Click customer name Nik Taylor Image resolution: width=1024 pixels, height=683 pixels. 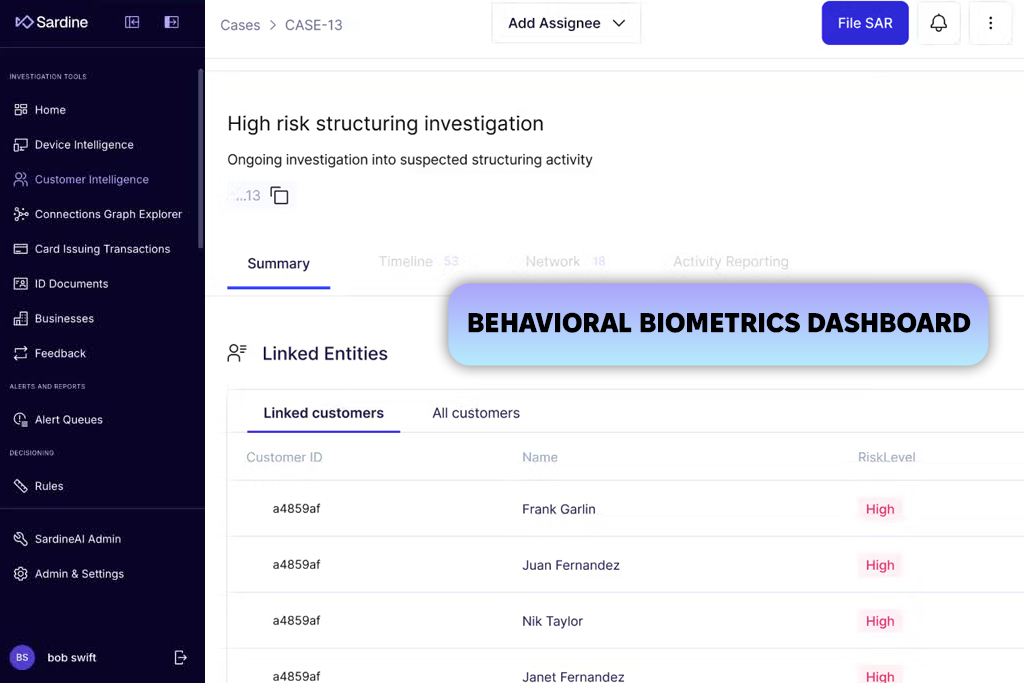[552, 622]
